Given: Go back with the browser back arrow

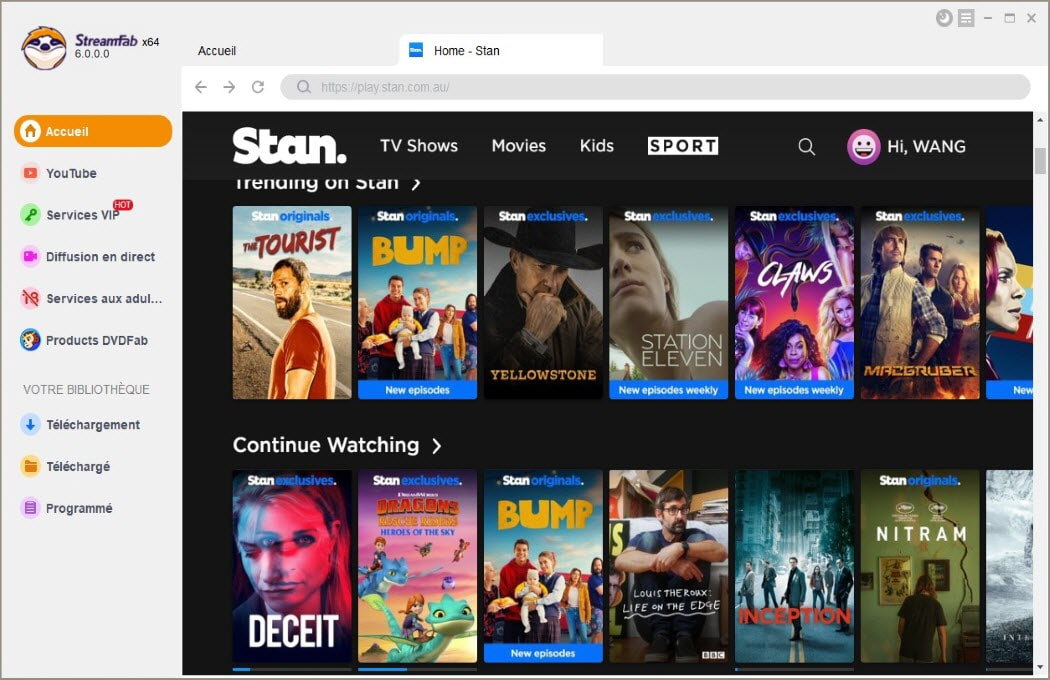Looking at the screenshot, I should click(201, 87).
